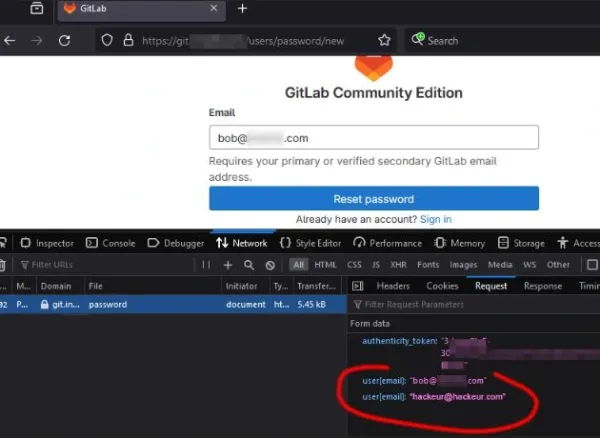This screenshot has width=600, height=438.
Task: Collapse the Form data section
Action: [370, 324]
